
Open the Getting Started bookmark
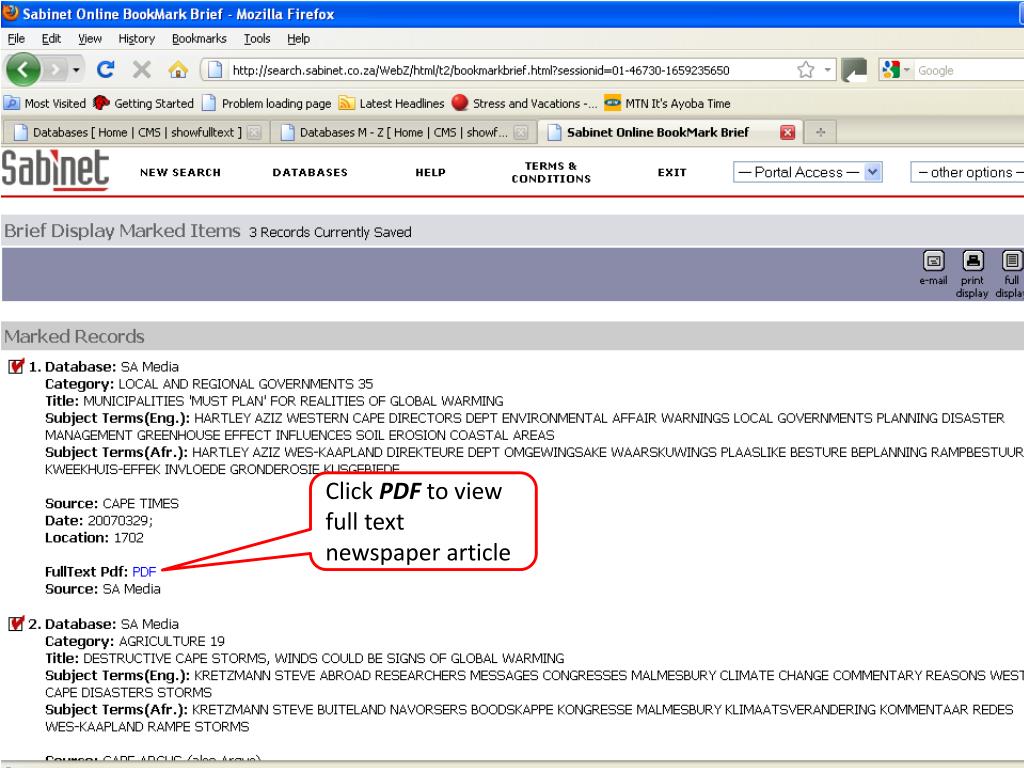pos(144,103)
